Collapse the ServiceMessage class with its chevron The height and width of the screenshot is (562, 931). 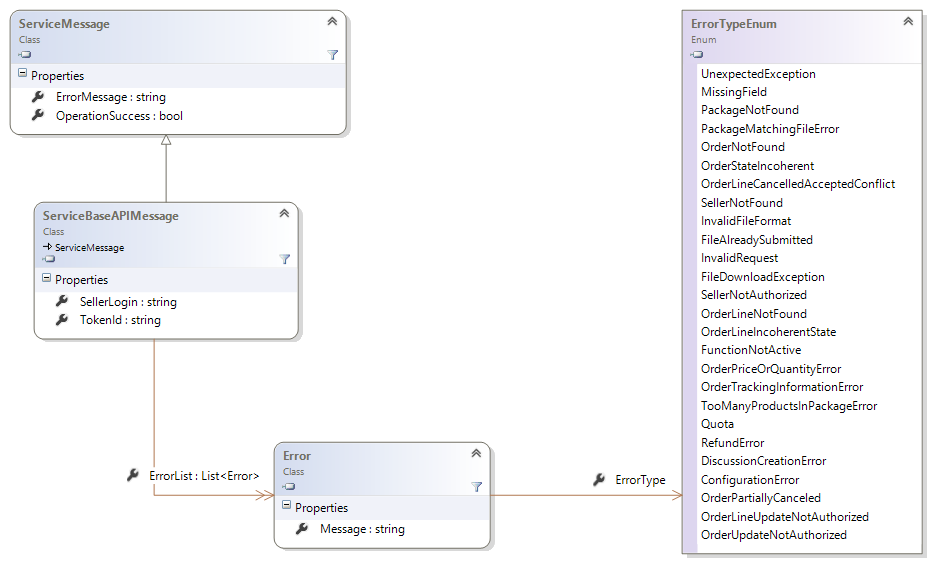tap(332, 21)
